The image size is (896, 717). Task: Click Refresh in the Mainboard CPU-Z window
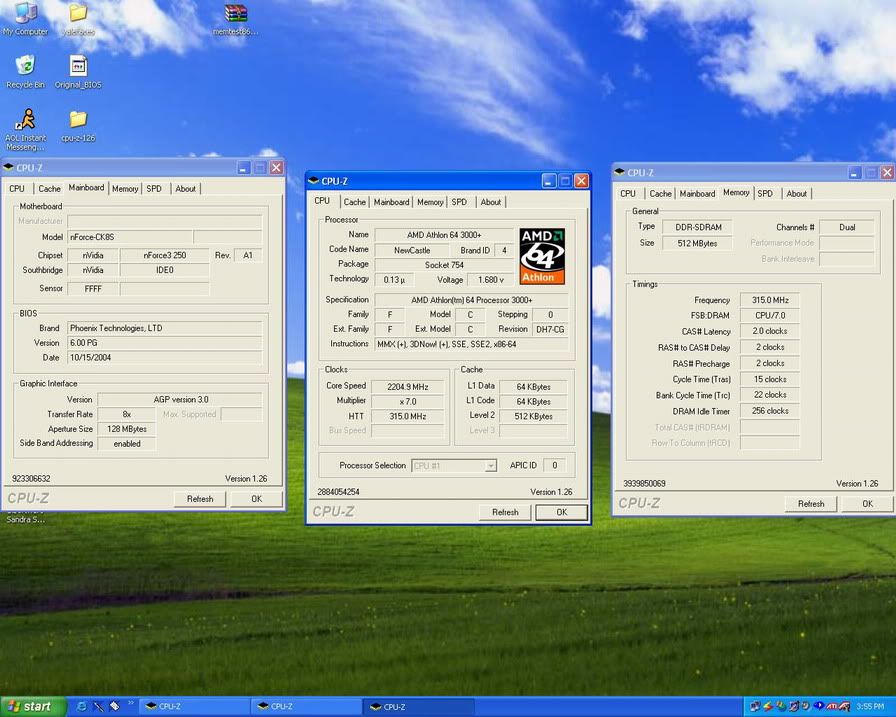(x=200, y=499)
